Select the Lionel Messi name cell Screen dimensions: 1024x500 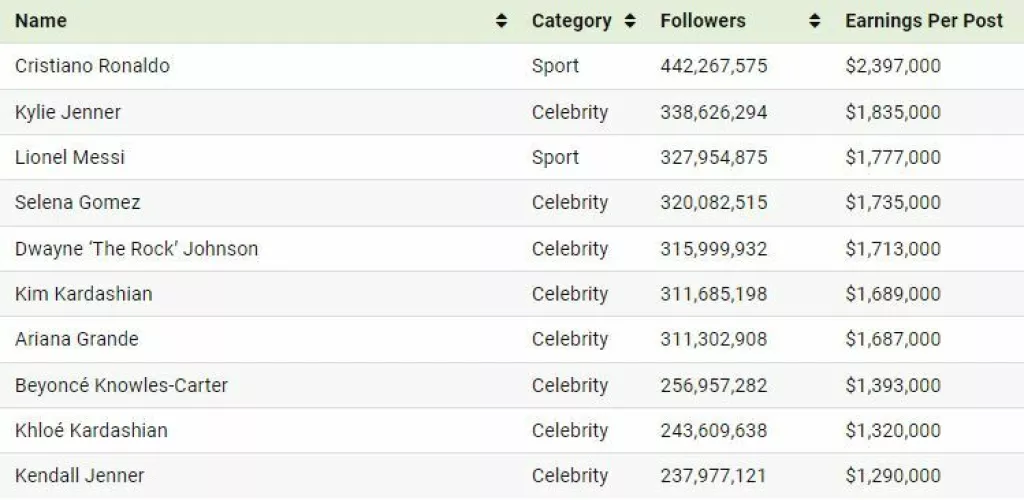point(70,157)
